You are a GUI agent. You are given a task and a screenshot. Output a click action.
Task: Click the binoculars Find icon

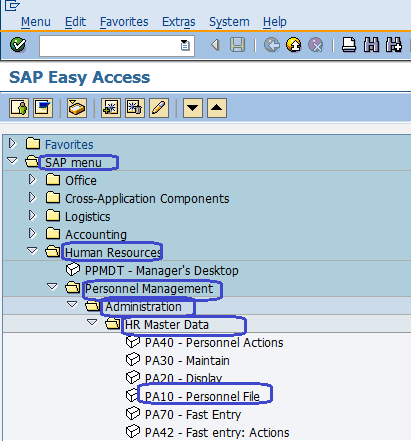pos(371,45)
